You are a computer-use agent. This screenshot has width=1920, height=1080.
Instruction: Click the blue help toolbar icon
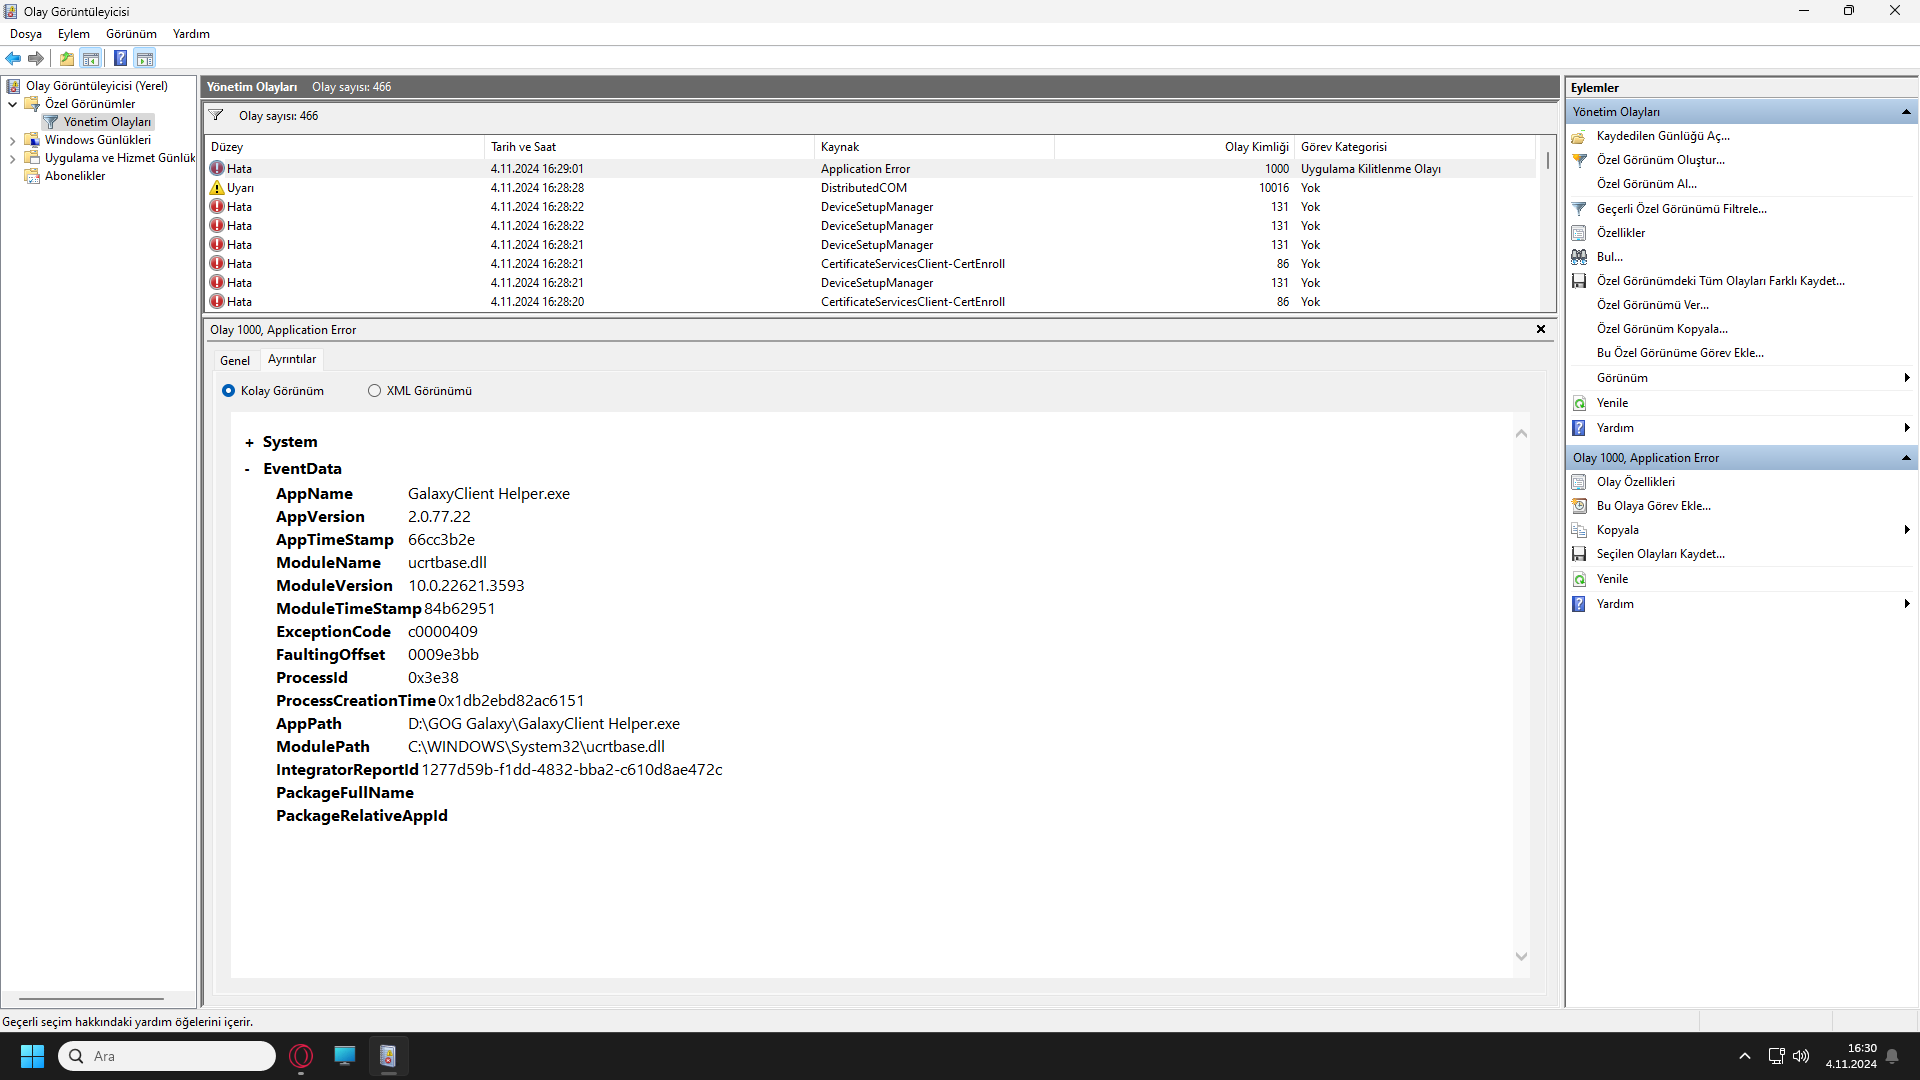[x=120, y=58]
